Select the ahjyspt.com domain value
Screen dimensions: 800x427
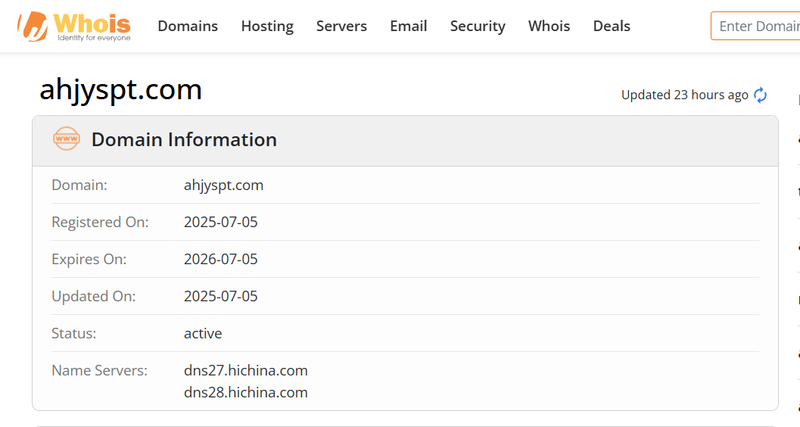pos(223,185)
